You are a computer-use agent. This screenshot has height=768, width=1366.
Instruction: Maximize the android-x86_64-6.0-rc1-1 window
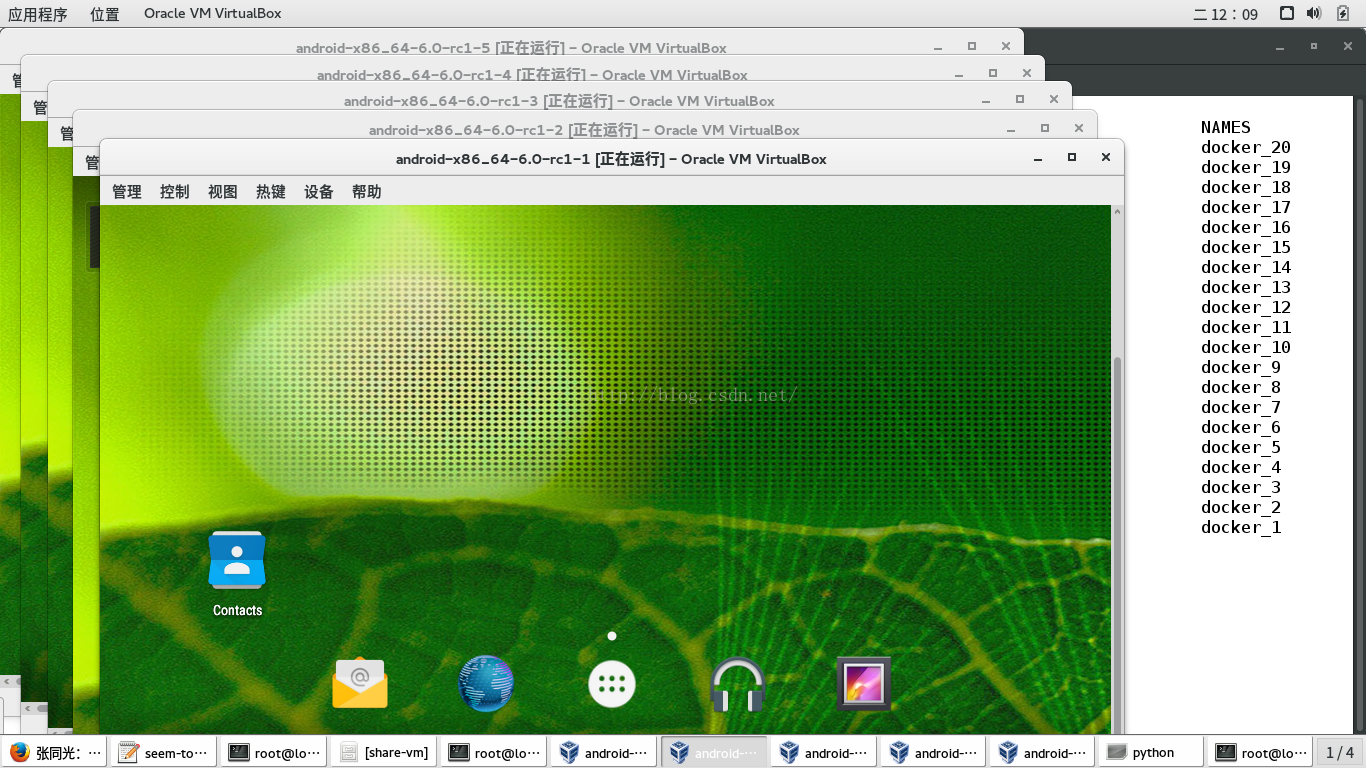[1072, 157]
